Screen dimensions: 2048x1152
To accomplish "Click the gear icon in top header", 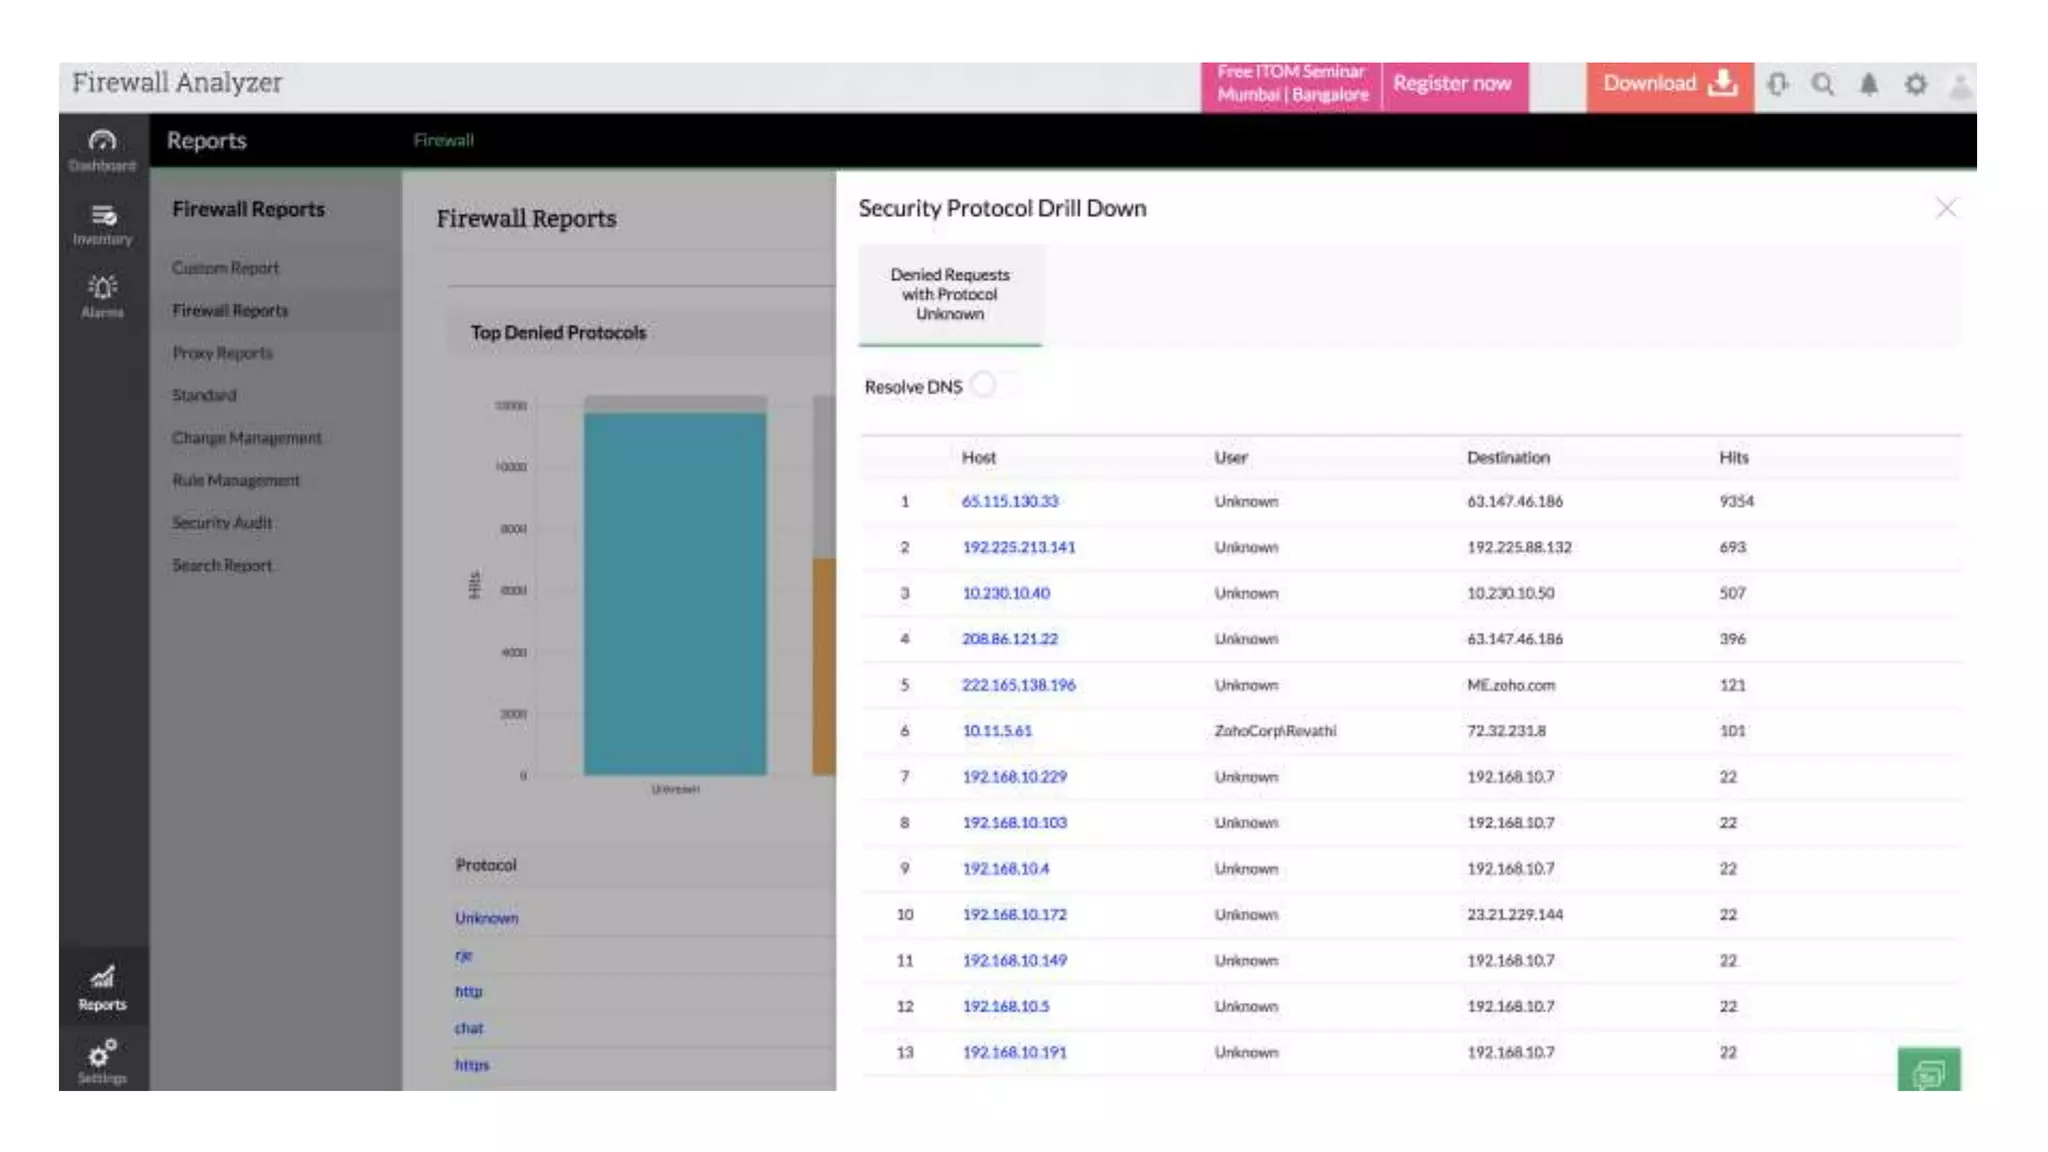I will tap(1915, 85).
